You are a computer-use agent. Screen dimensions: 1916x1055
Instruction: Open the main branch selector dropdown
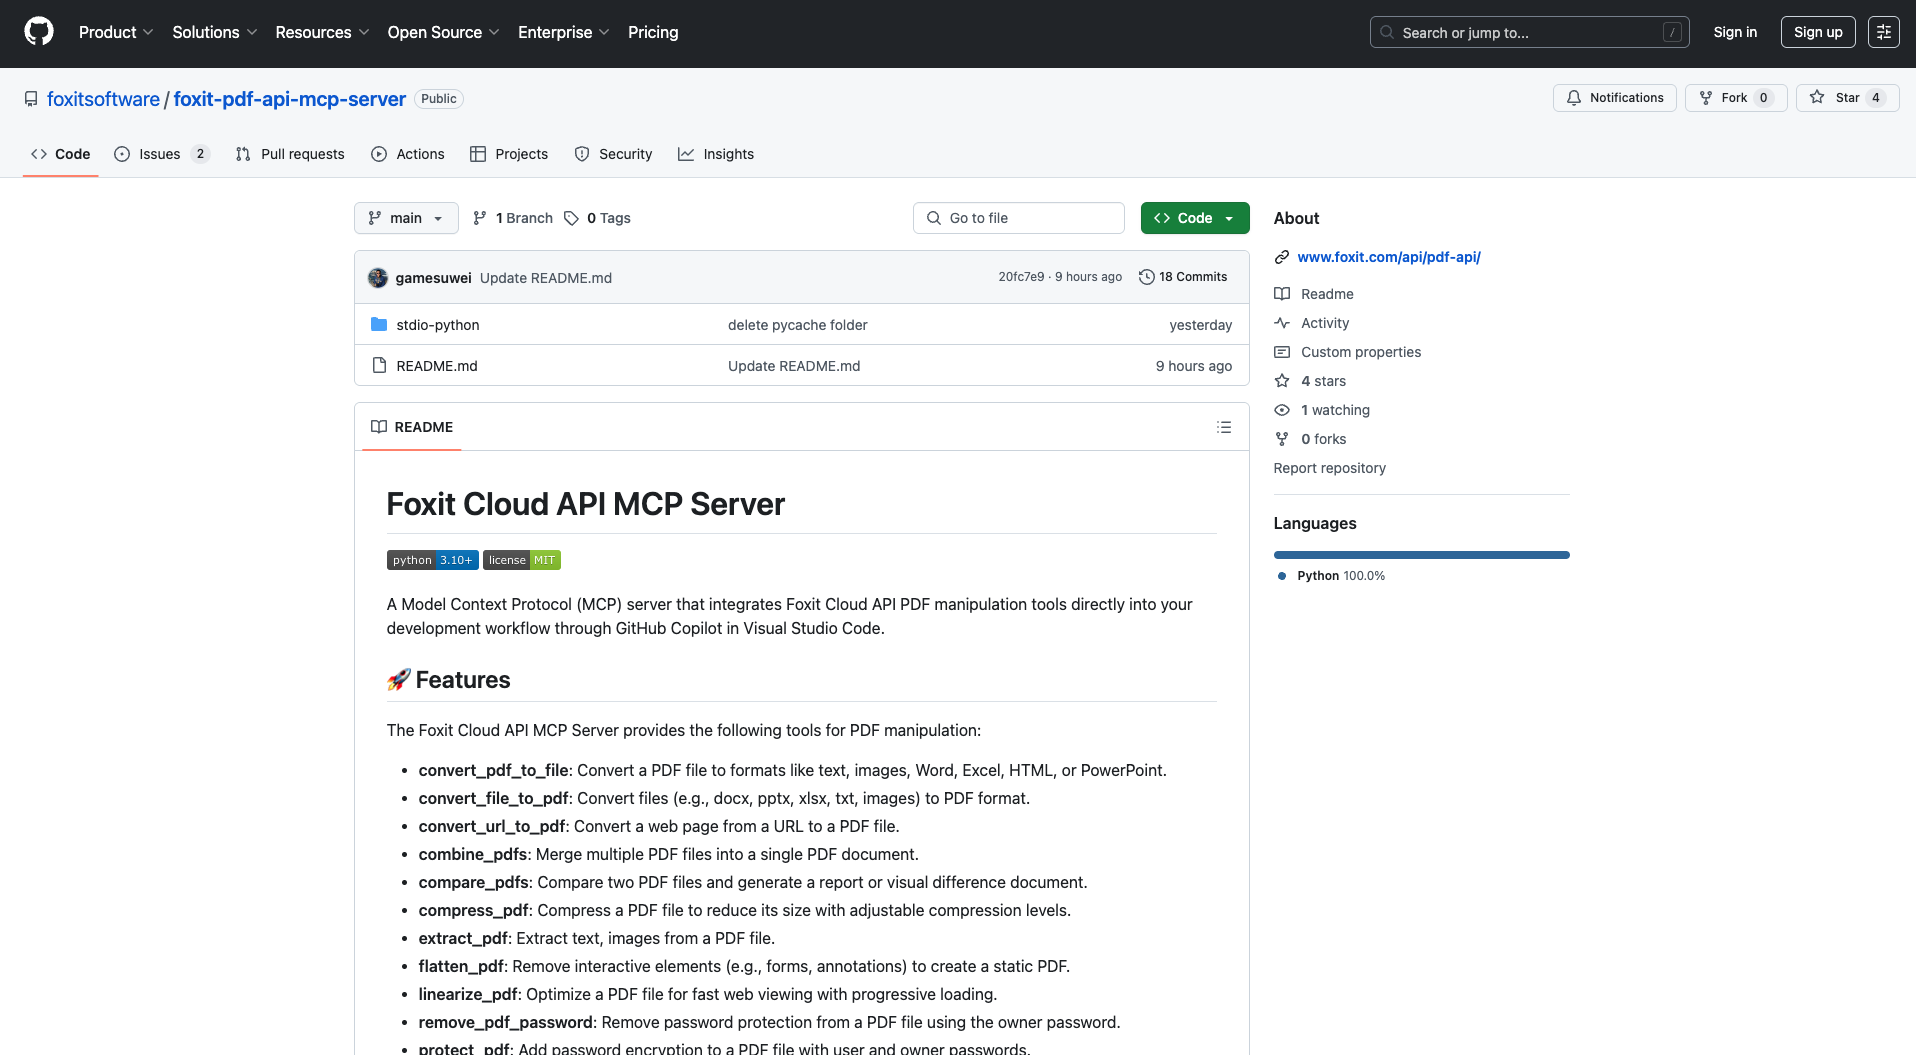click(406, 218)
